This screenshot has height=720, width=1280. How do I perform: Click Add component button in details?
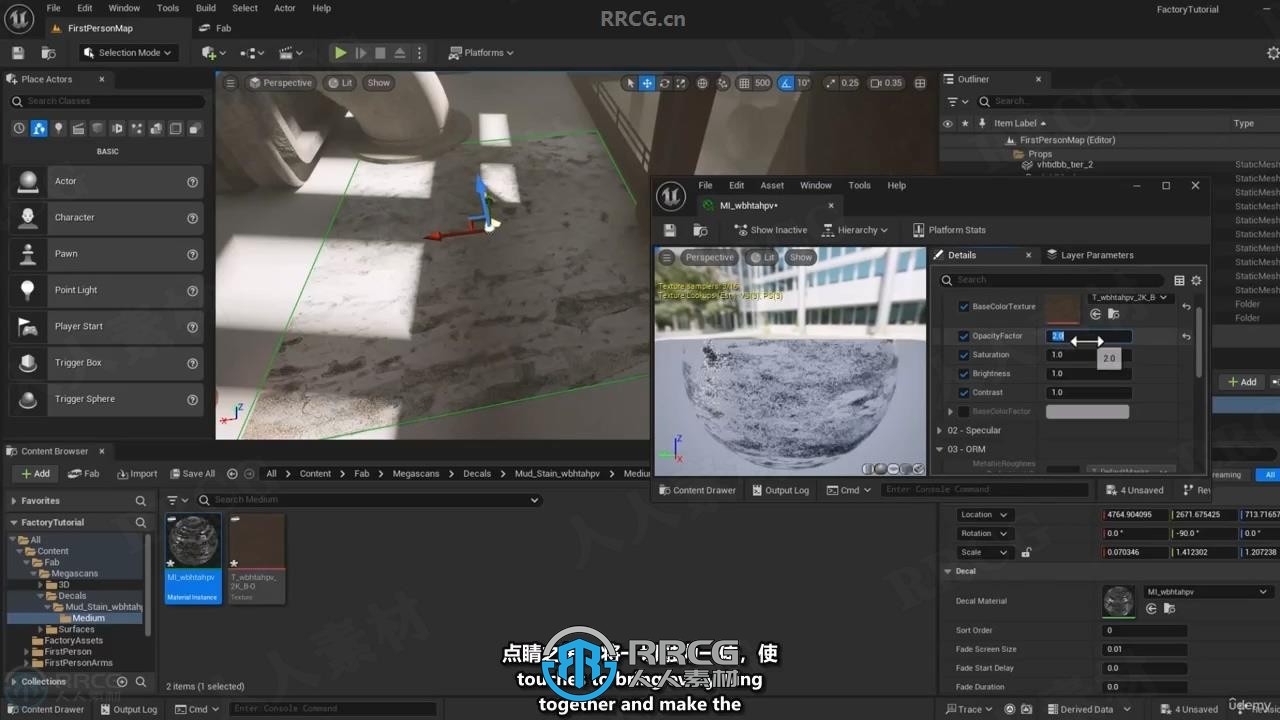tap(1242, 382)
